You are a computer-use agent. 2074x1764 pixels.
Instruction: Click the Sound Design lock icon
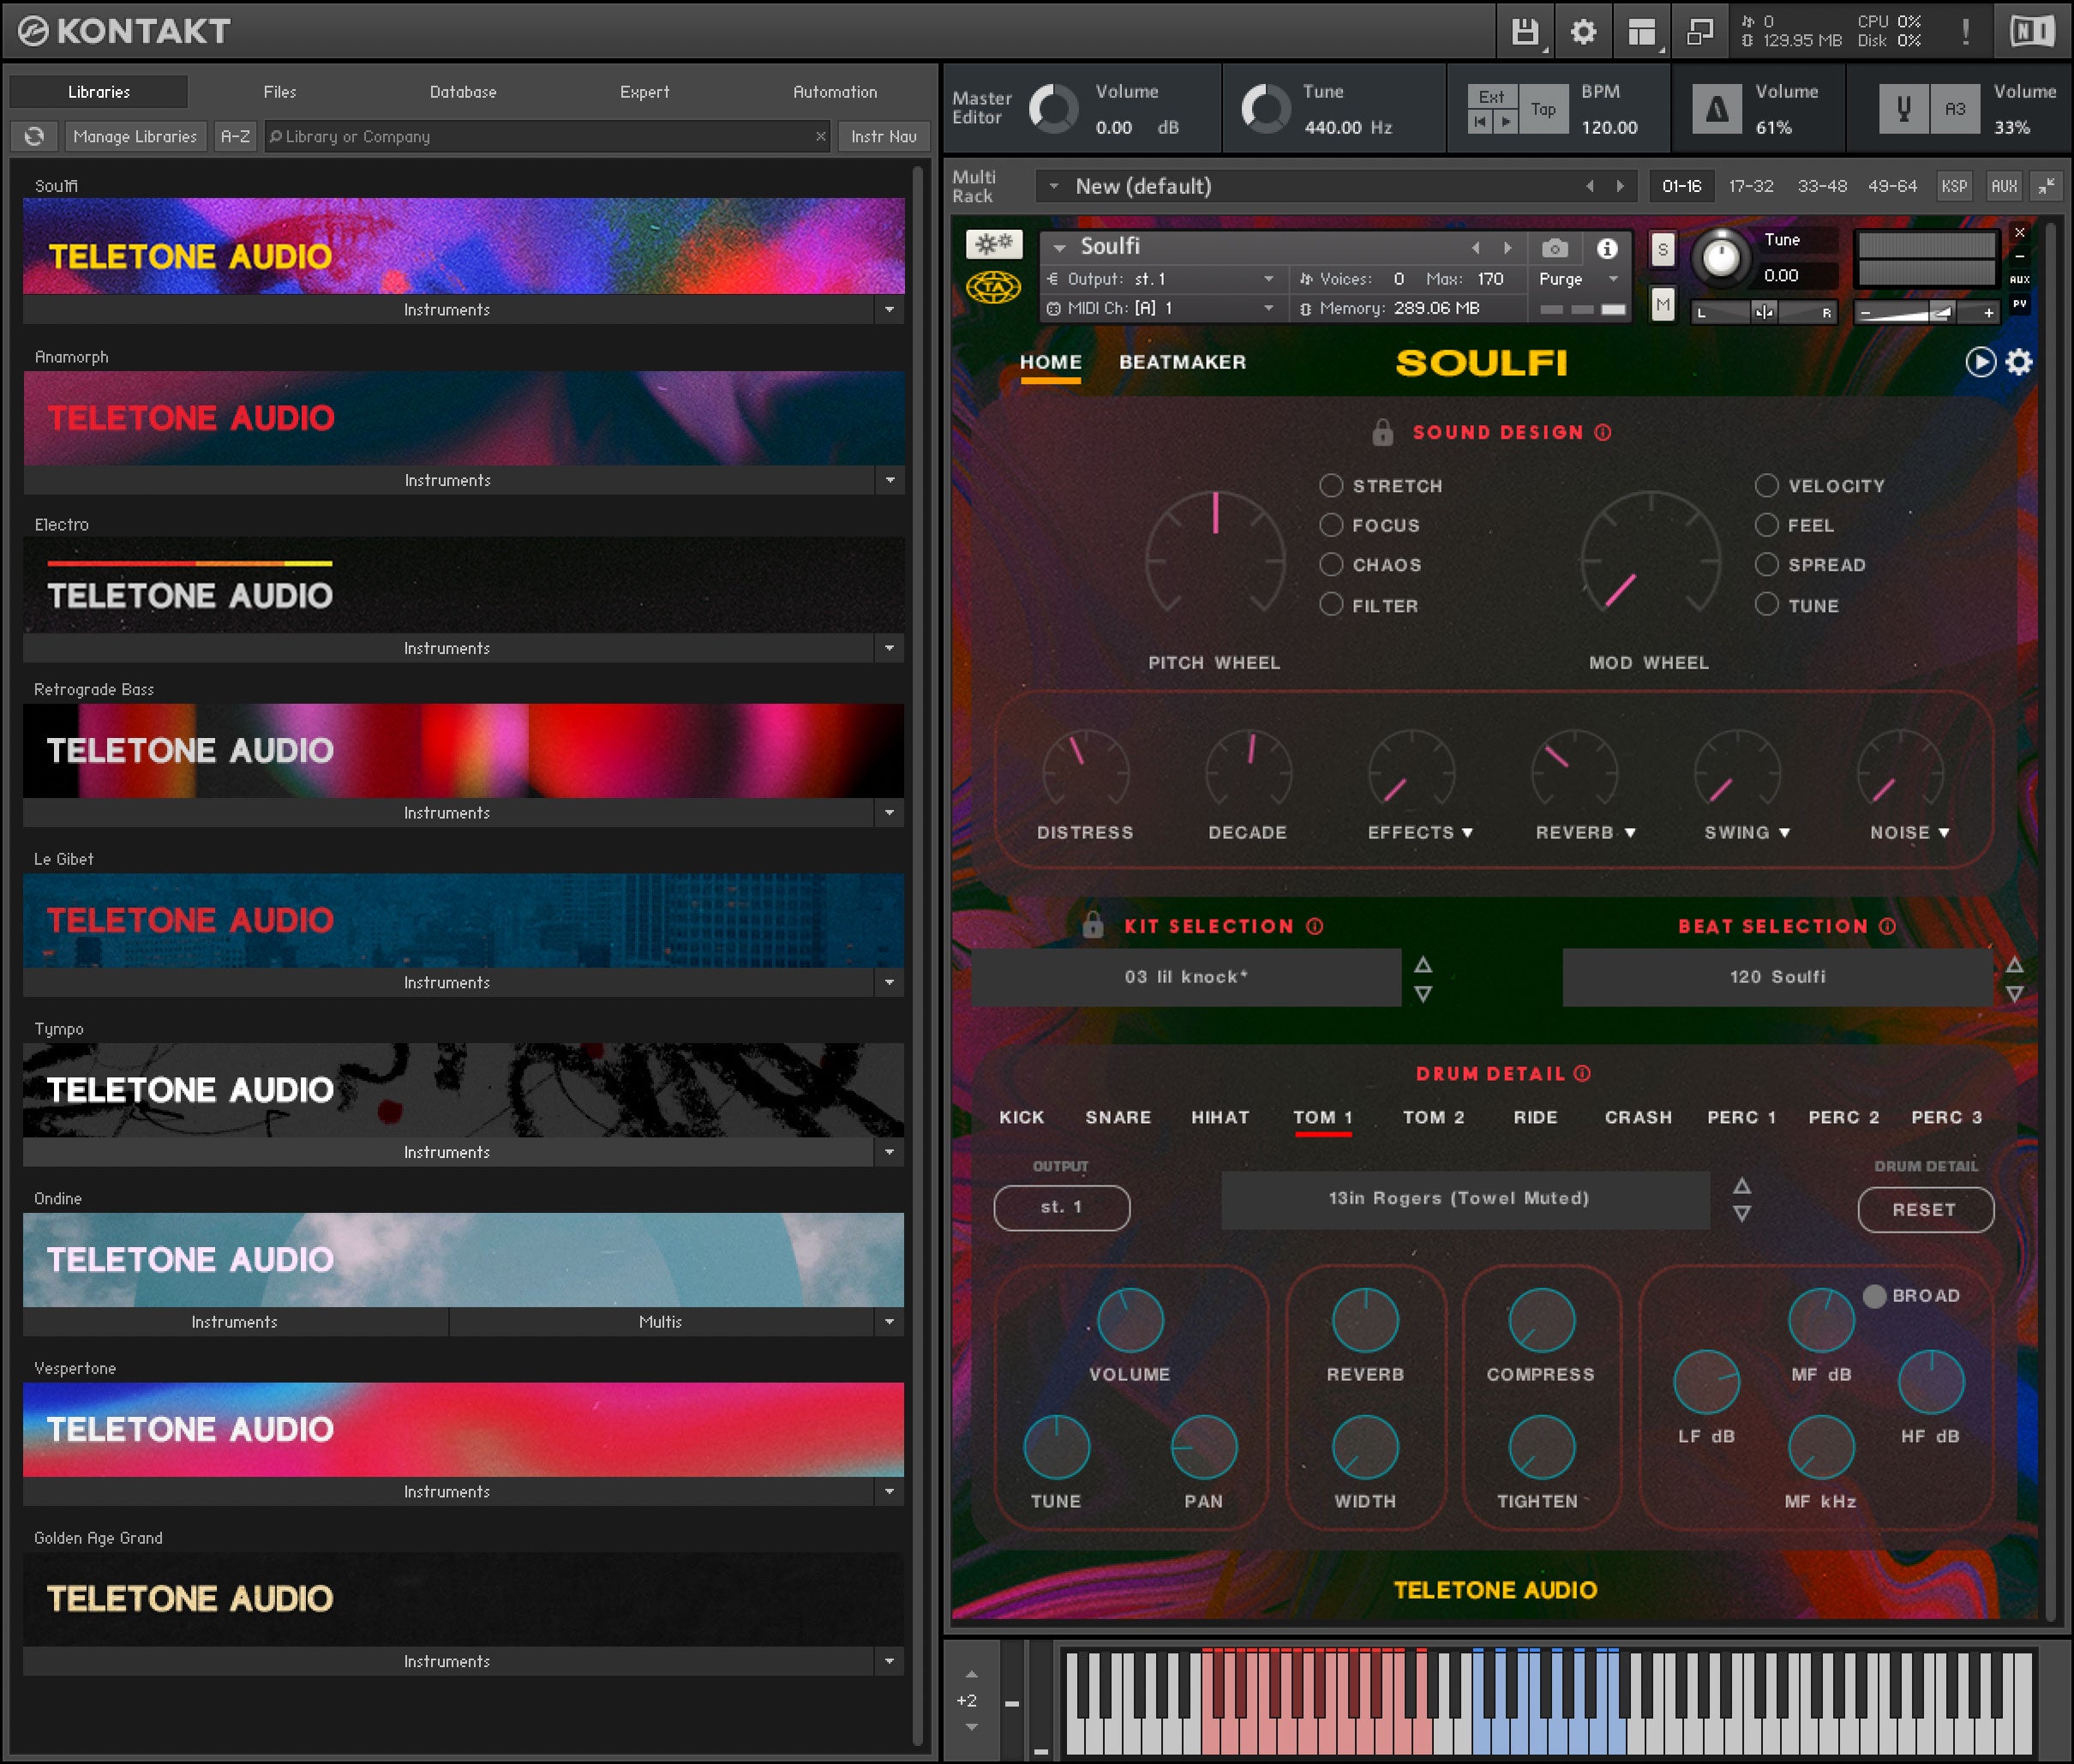pyautogui.click(x=1382, y=432)
